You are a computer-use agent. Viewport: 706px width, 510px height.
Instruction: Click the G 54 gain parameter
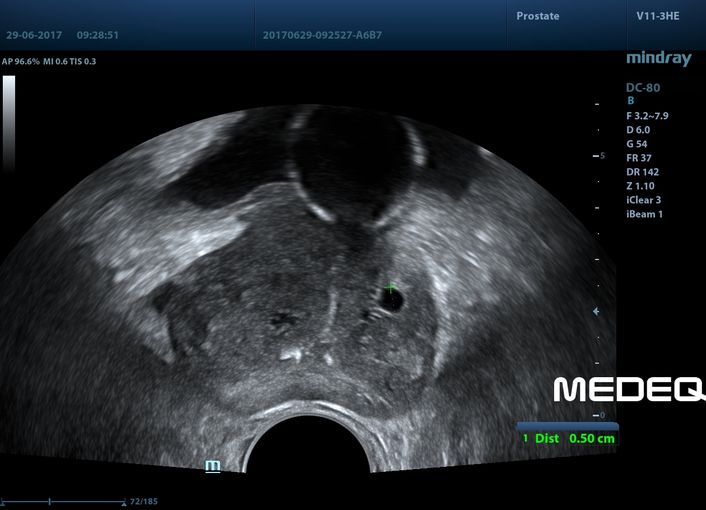[637, 144]
